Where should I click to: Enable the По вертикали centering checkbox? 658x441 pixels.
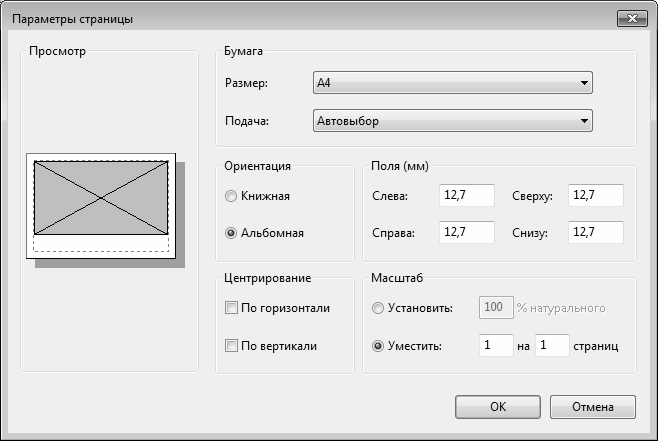click(231, 346)
